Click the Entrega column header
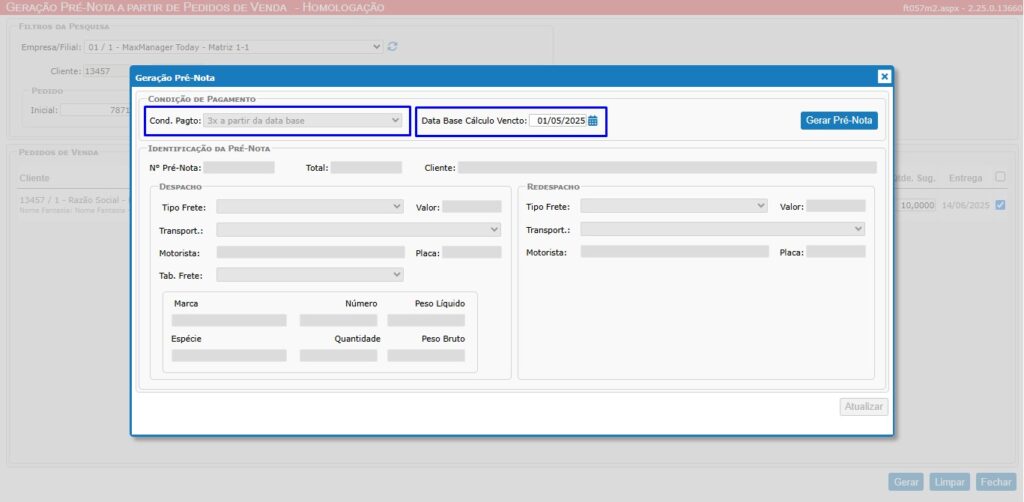The height and width of the screenshot is (502, 1024). [x=965, y=178]
